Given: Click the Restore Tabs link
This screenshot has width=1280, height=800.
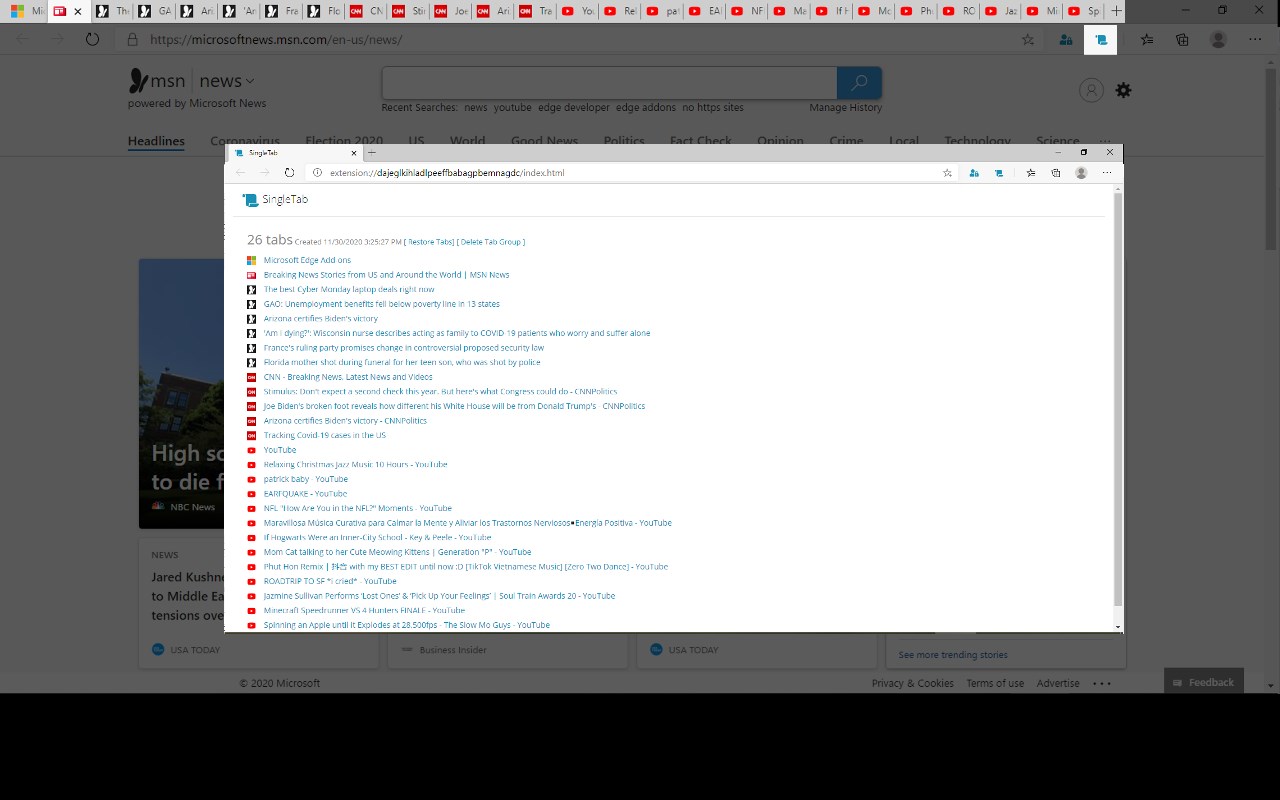Looking at the screenshot, I should [x=431, y=242].
